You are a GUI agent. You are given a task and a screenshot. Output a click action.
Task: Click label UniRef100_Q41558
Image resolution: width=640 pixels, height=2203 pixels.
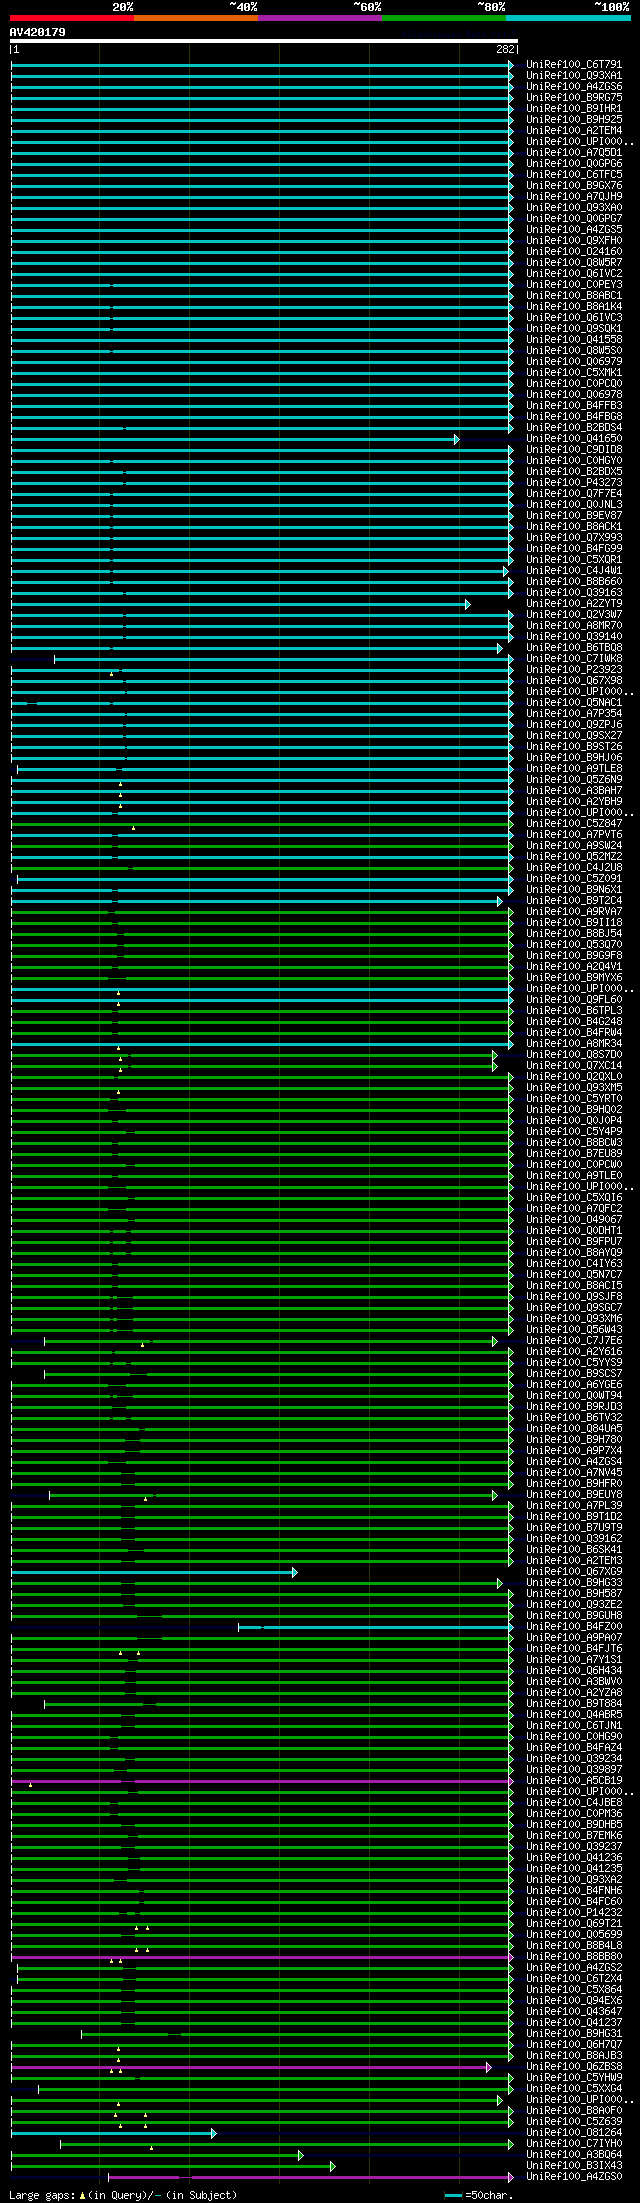(x=574, y=340)
